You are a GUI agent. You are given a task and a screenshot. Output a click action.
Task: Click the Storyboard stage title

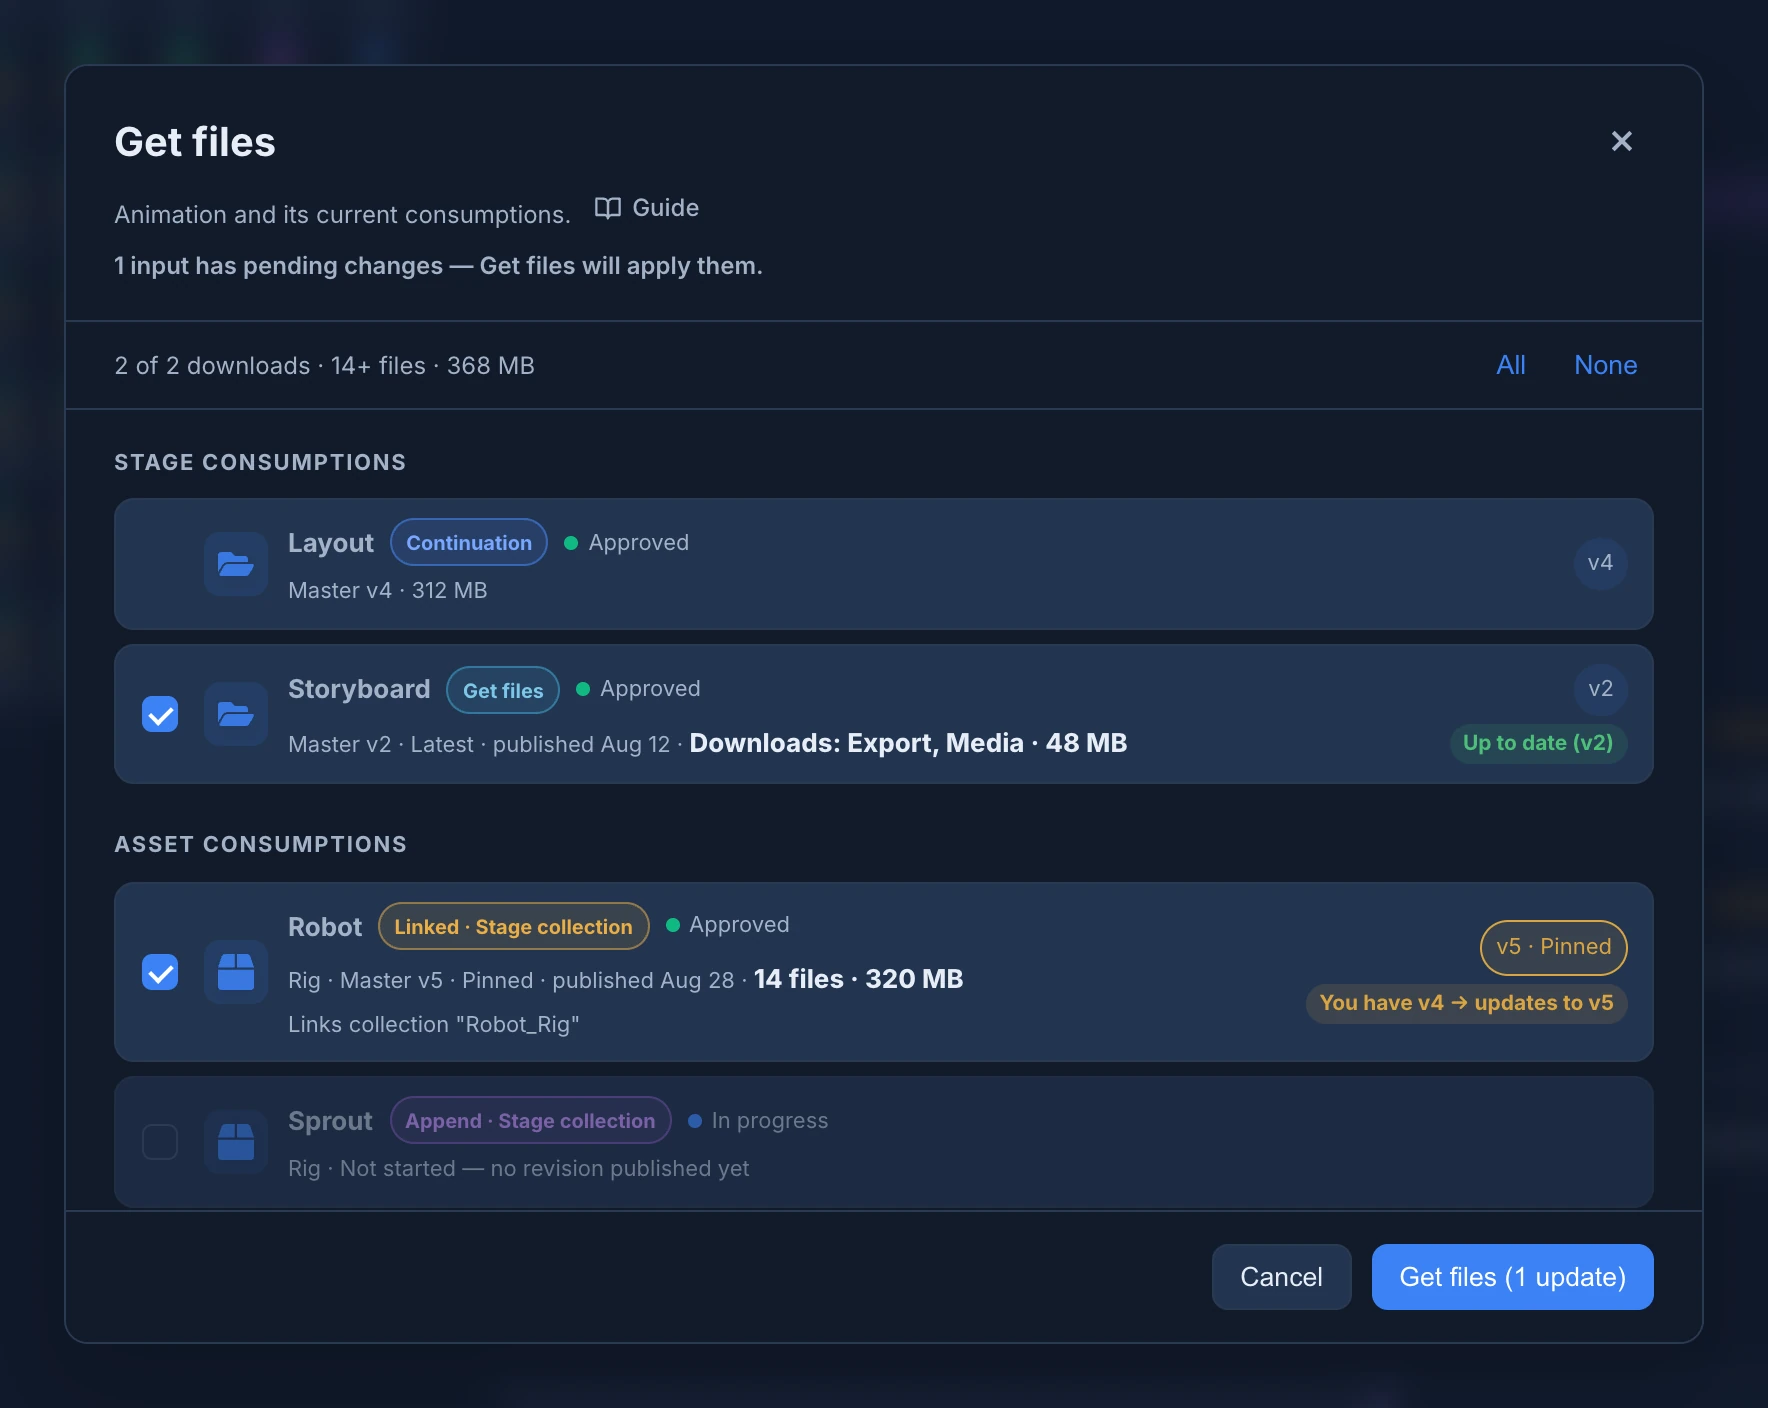click(x=359, y=689)
